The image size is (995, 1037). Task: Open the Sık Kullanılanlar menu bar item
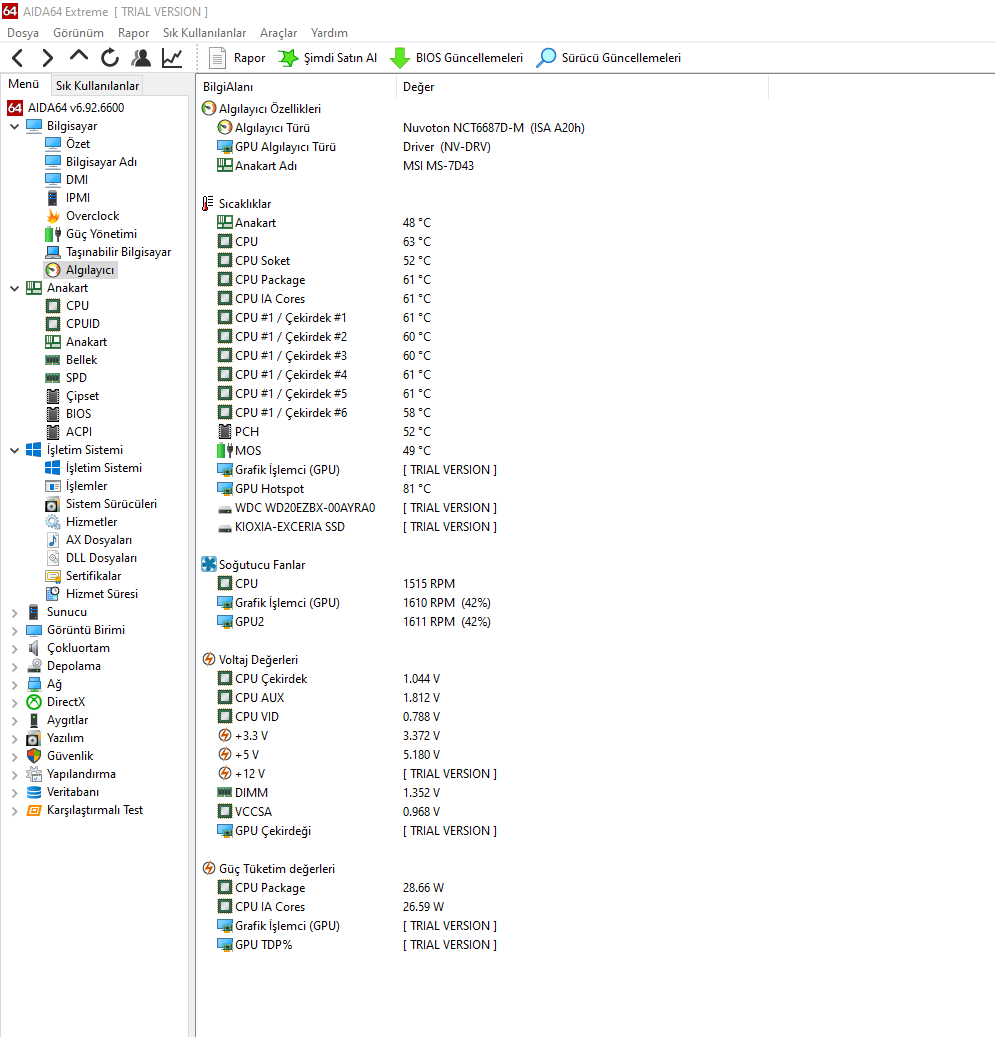tap(204, 32)
